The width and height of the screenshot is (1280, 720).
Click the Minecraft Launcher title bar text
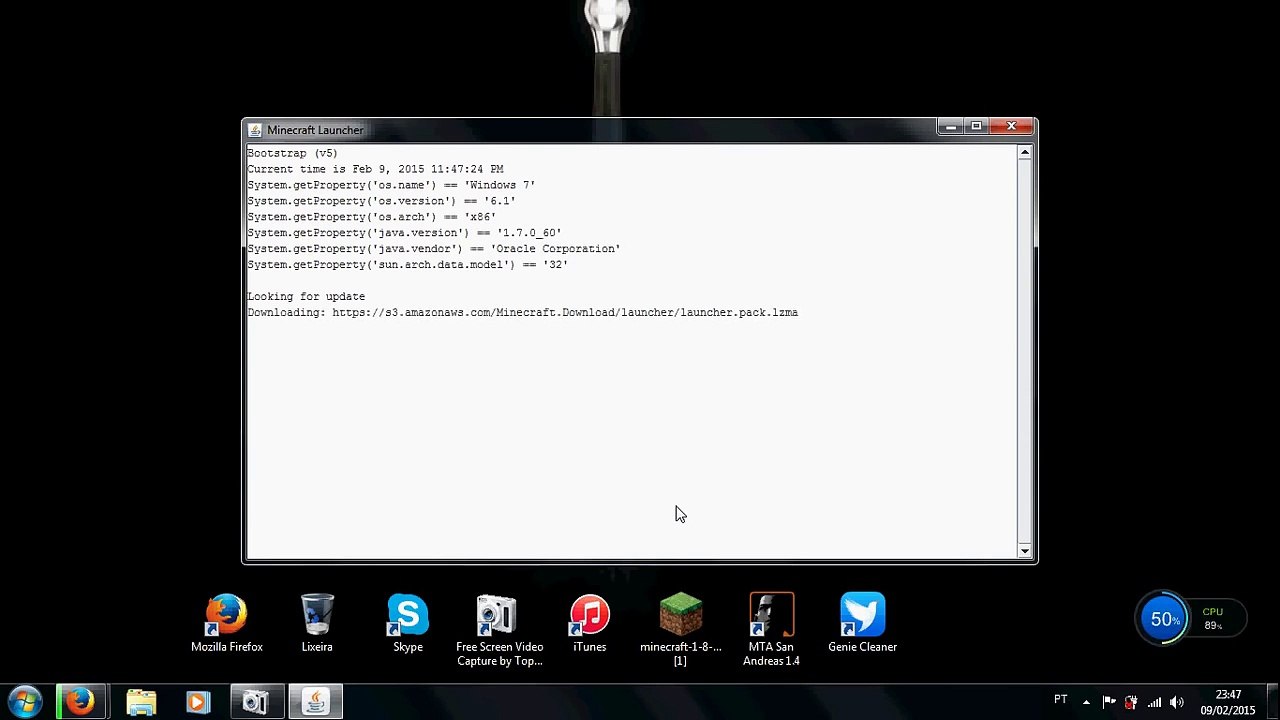click(315, 130)
